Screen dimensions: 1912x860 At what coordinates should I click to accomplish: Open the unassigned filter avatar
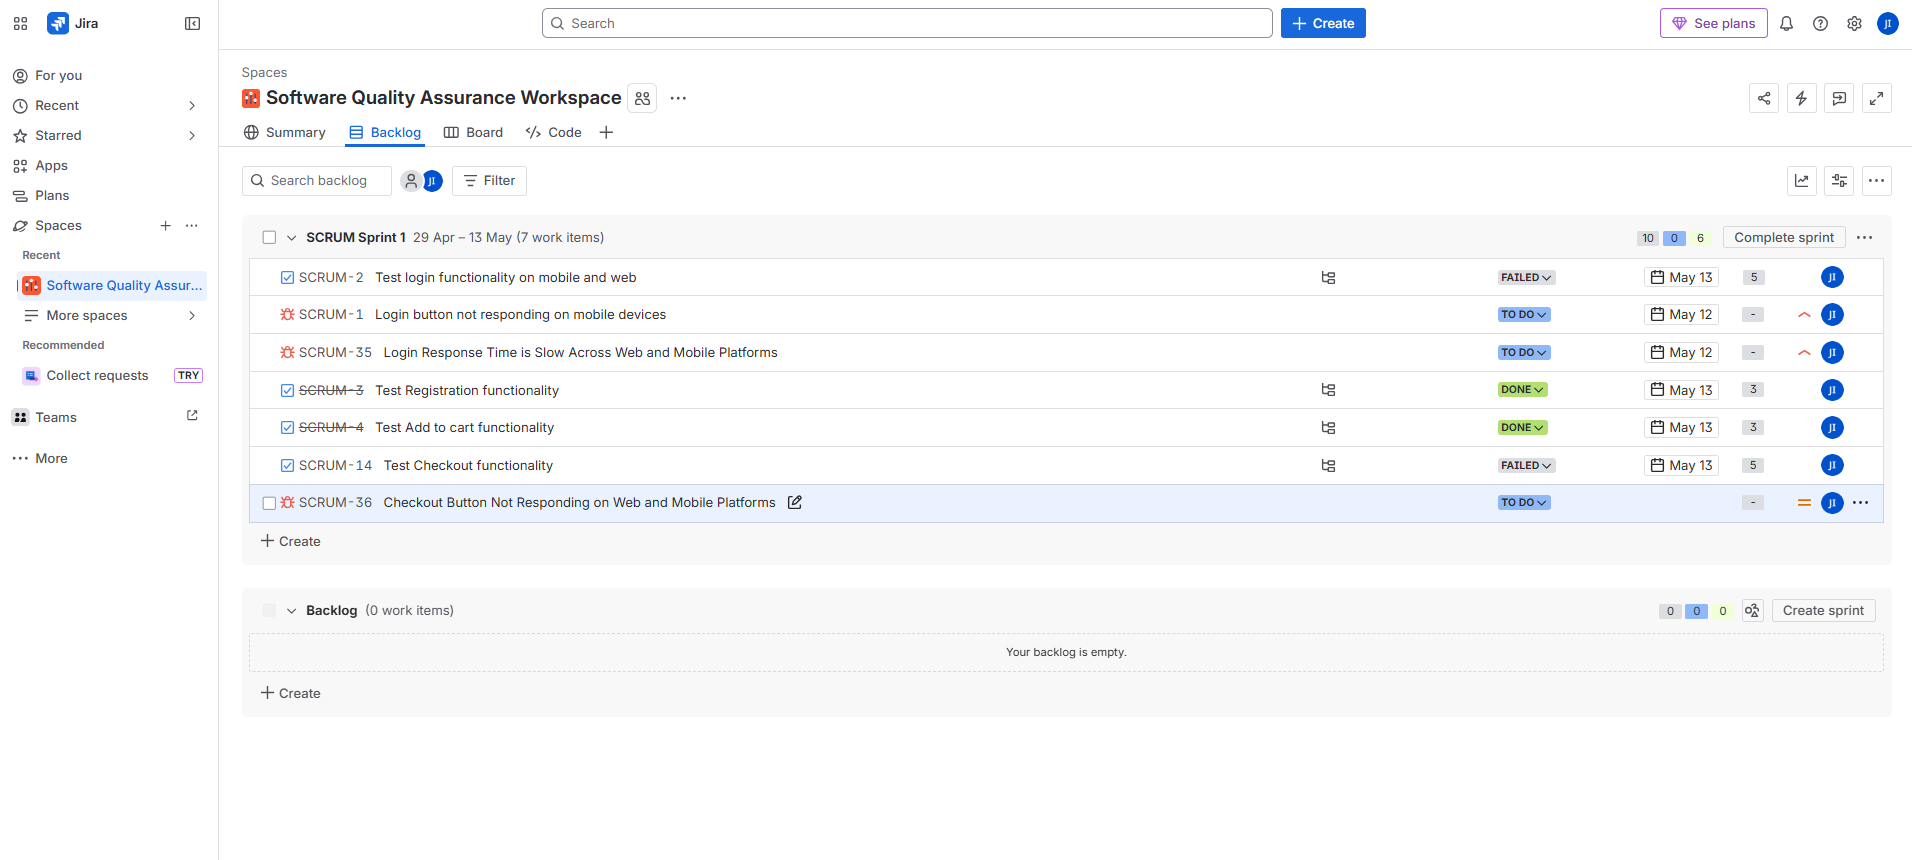click(x=410, y=181)
